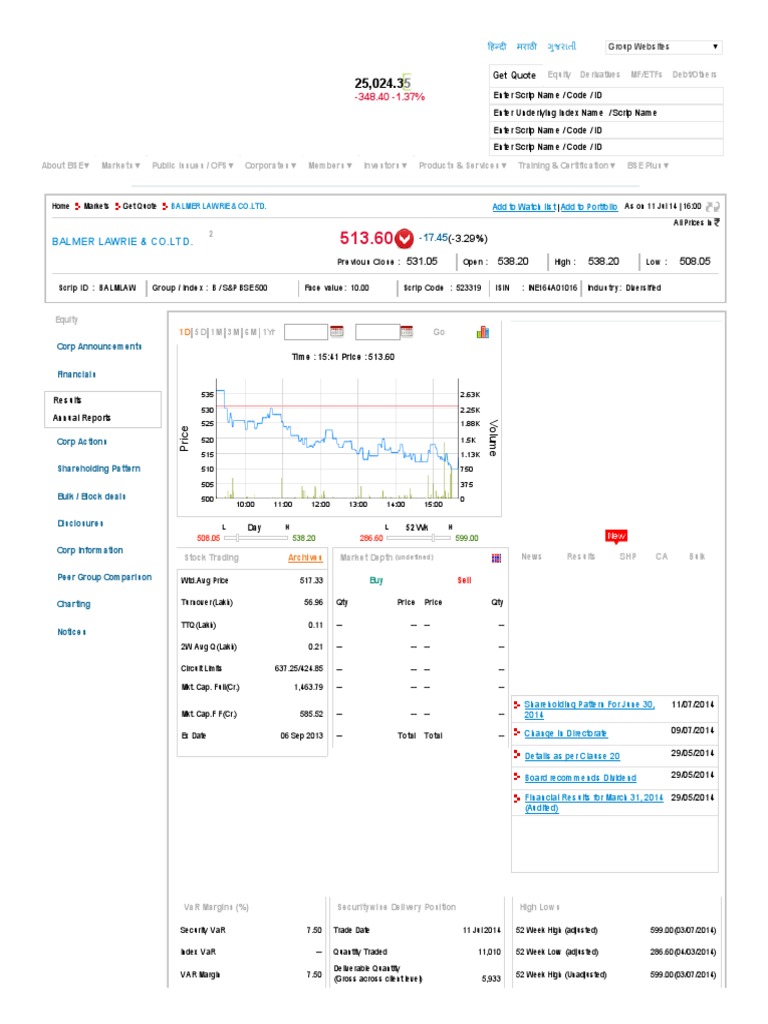Screen dimensions: 768x1024
Task: Switch language to Hindi
Action: point(497,46)
